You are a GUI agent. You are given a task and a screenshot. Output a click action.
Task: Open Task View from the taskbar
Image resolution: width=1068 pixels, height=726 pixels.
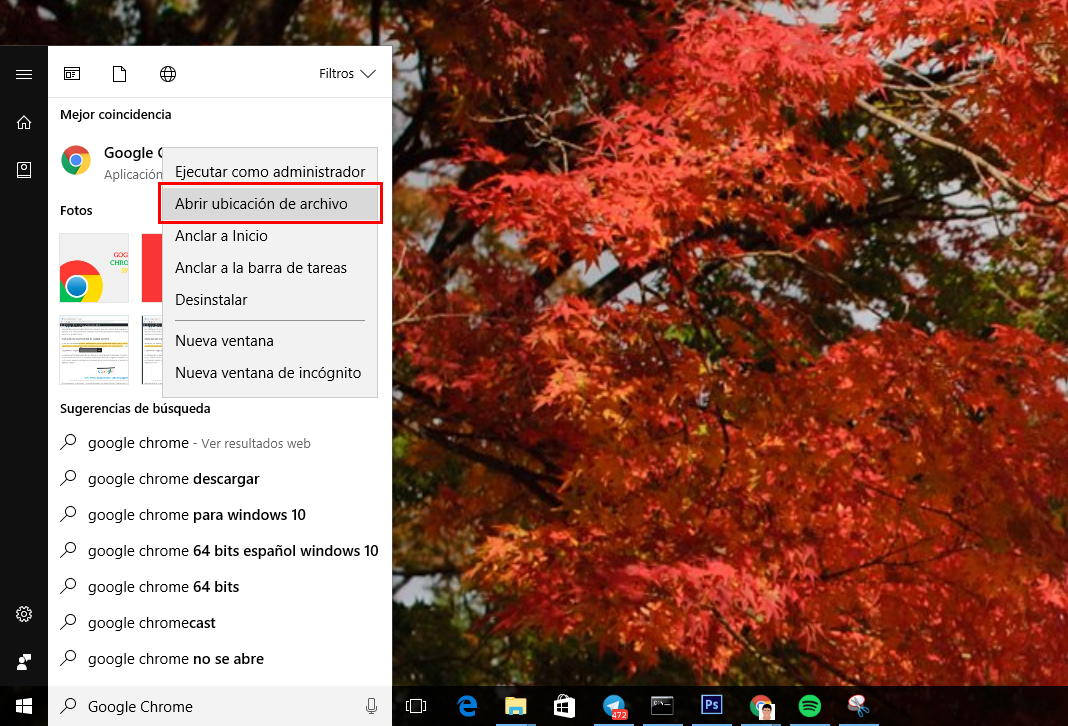click(415, 705)
